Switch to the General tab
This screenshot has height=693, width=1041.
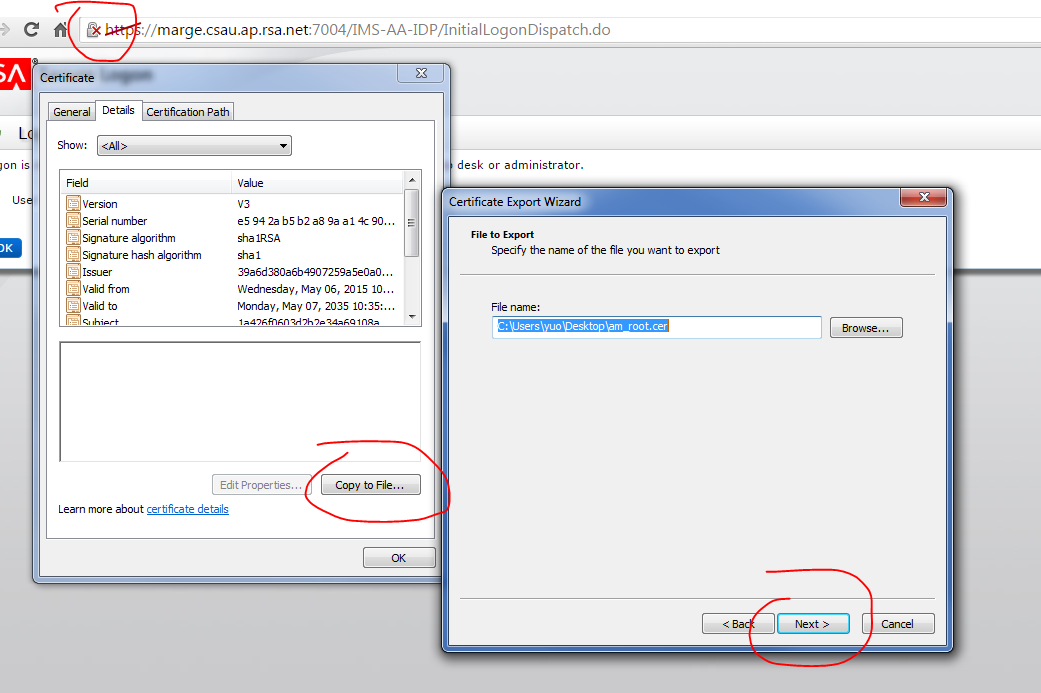click(72, 112)
